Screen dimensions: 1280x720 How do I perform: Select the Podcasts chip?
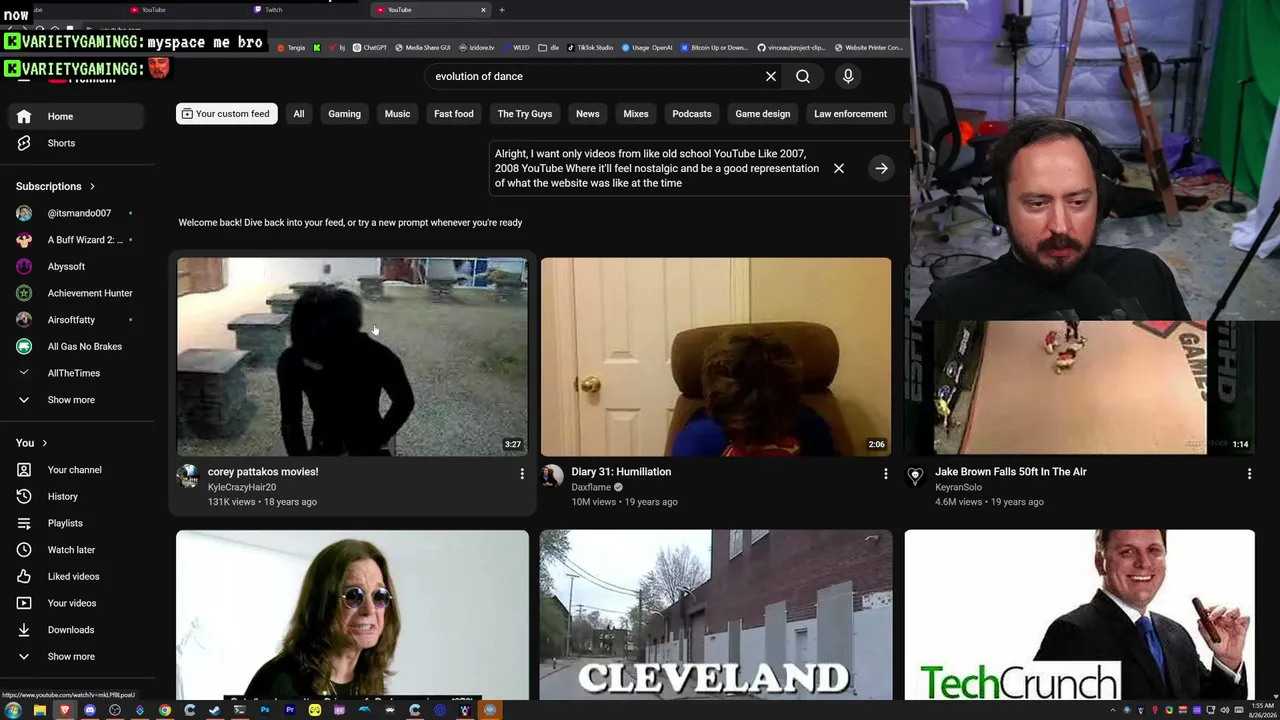692,114
